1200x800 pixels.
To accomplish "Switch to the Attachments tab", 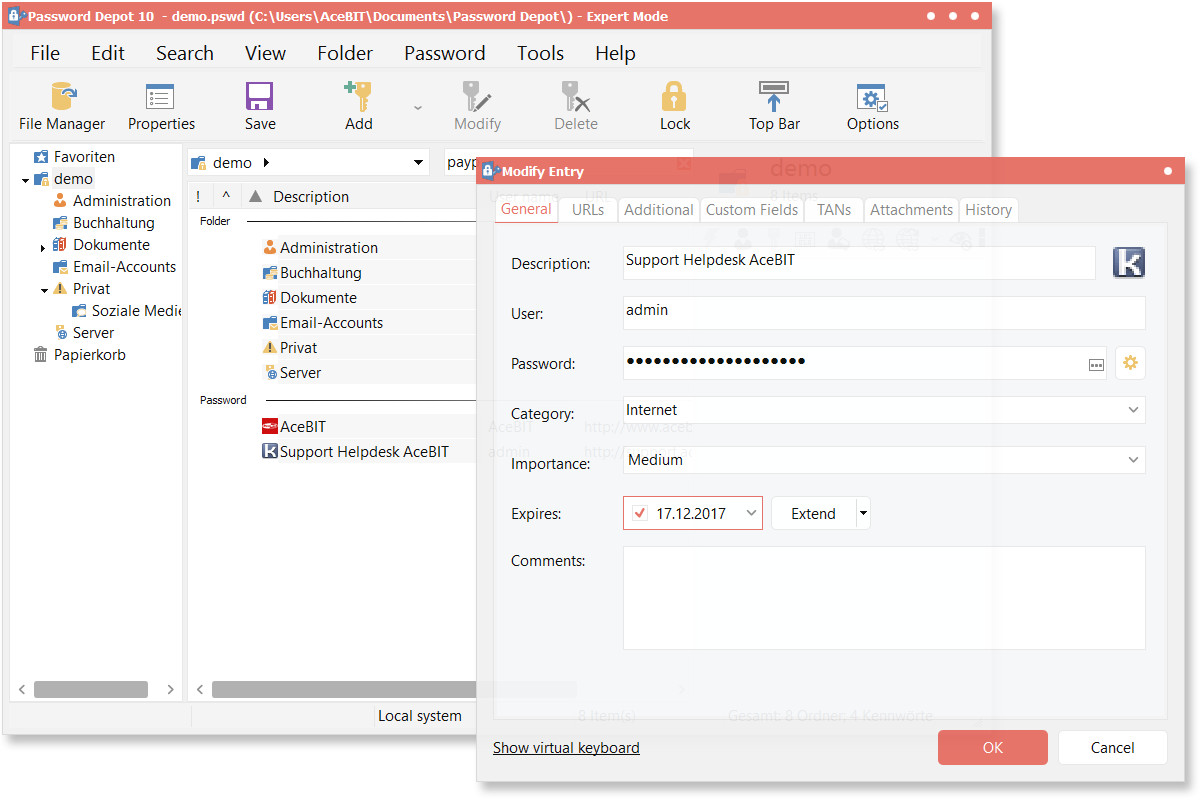I will (x=911, y=210).
